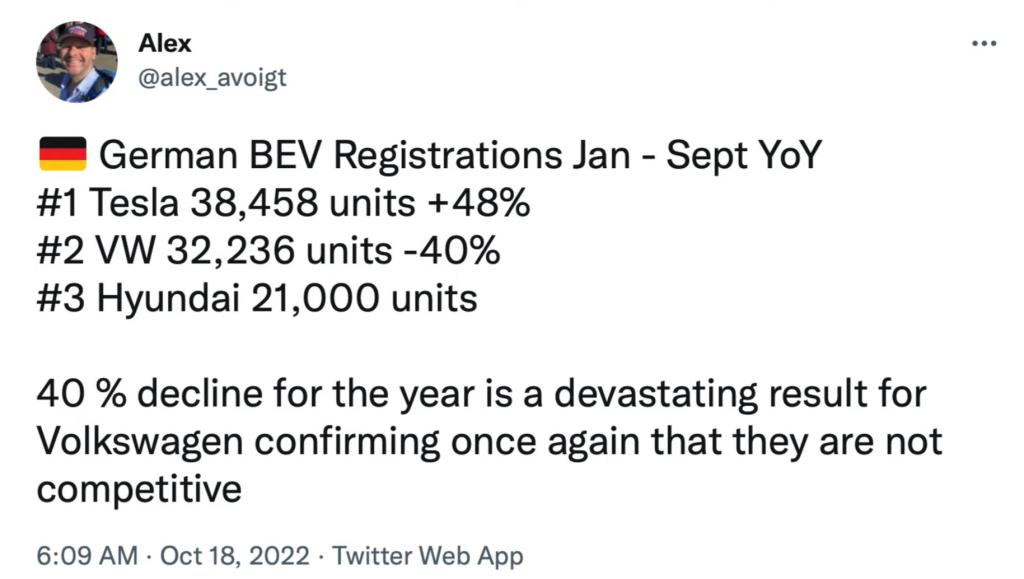Click the German flag emoji
Viewport: 1024px width, 579px height.
63,154
